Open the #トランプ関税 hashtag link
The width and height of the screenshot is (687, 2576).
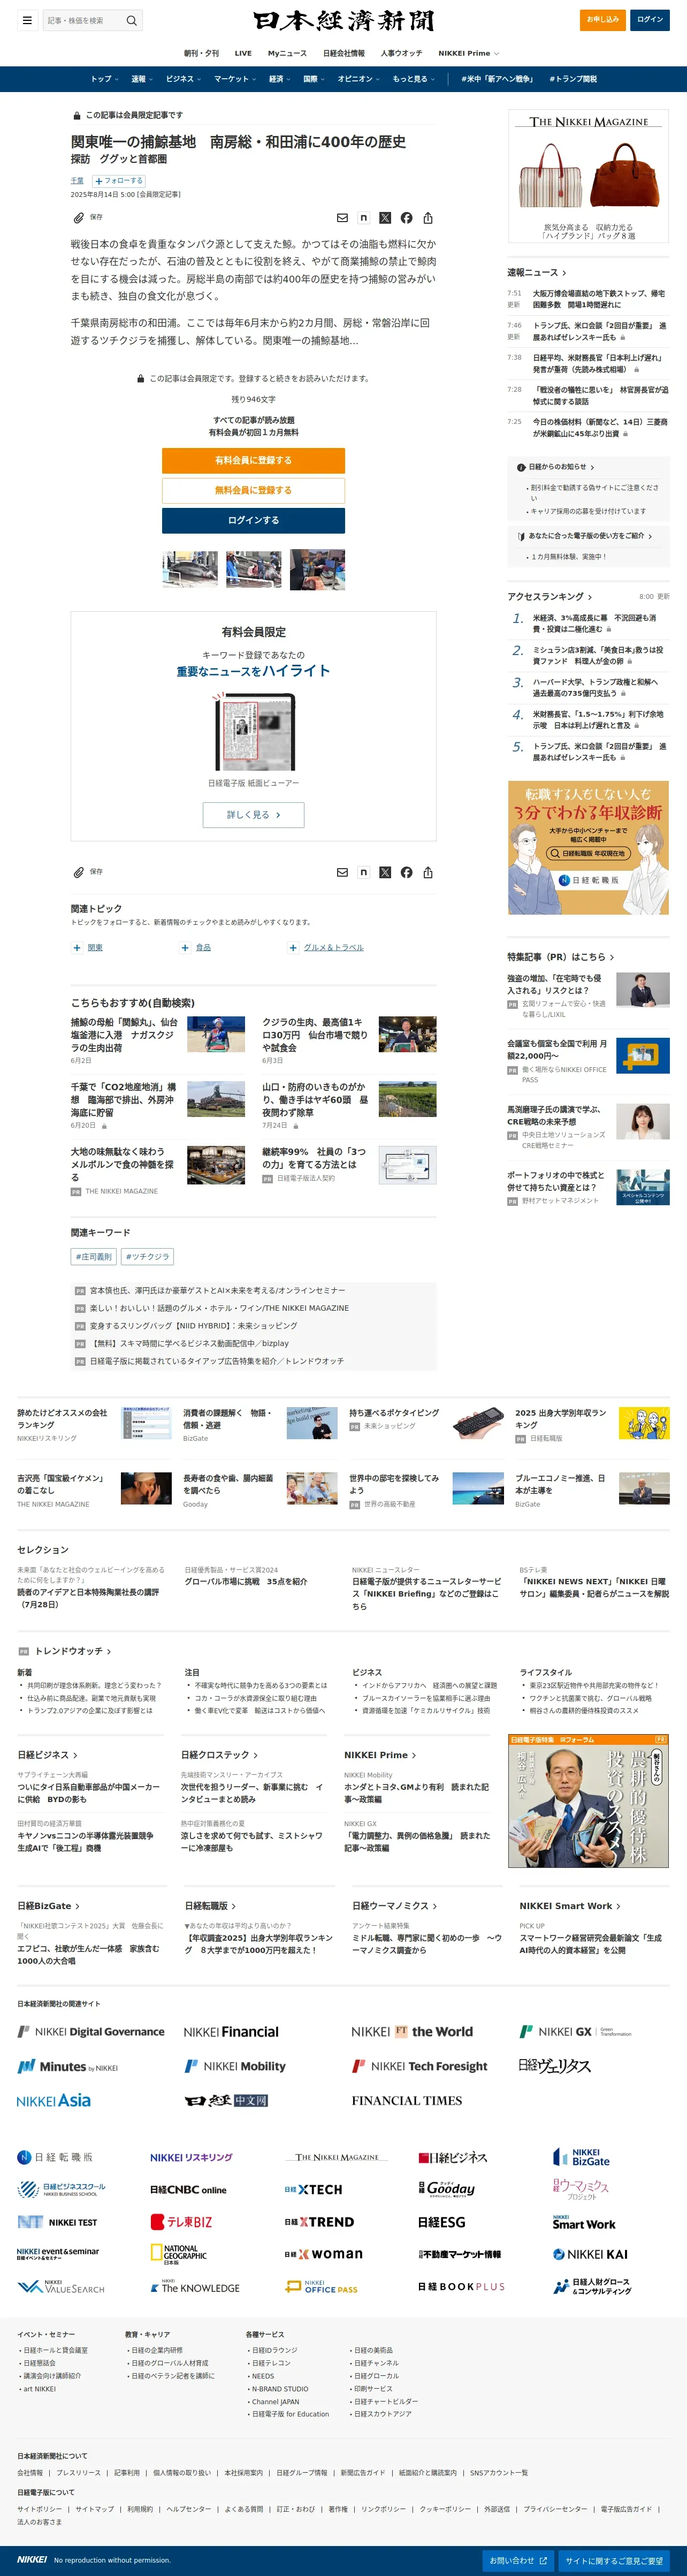(573, 79)
